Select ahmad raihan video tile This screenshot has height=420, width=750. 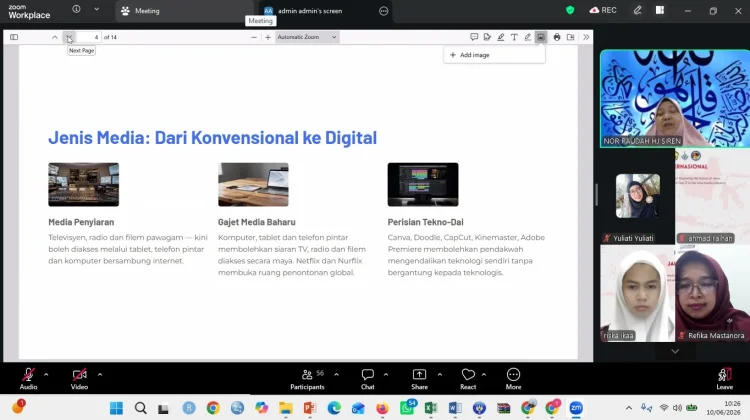713,196
